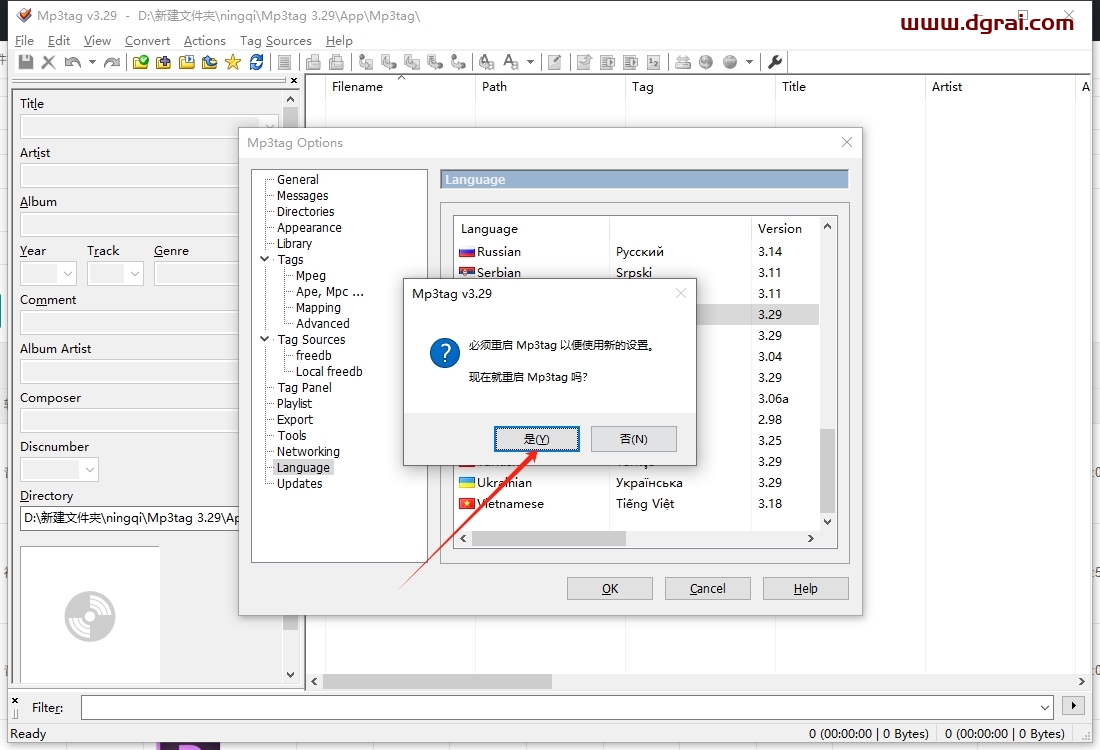The width and height of the screenshot is (1100, 750).
Task: Select General in options tree
Action: pyautogui.click(x=297, y=180)
